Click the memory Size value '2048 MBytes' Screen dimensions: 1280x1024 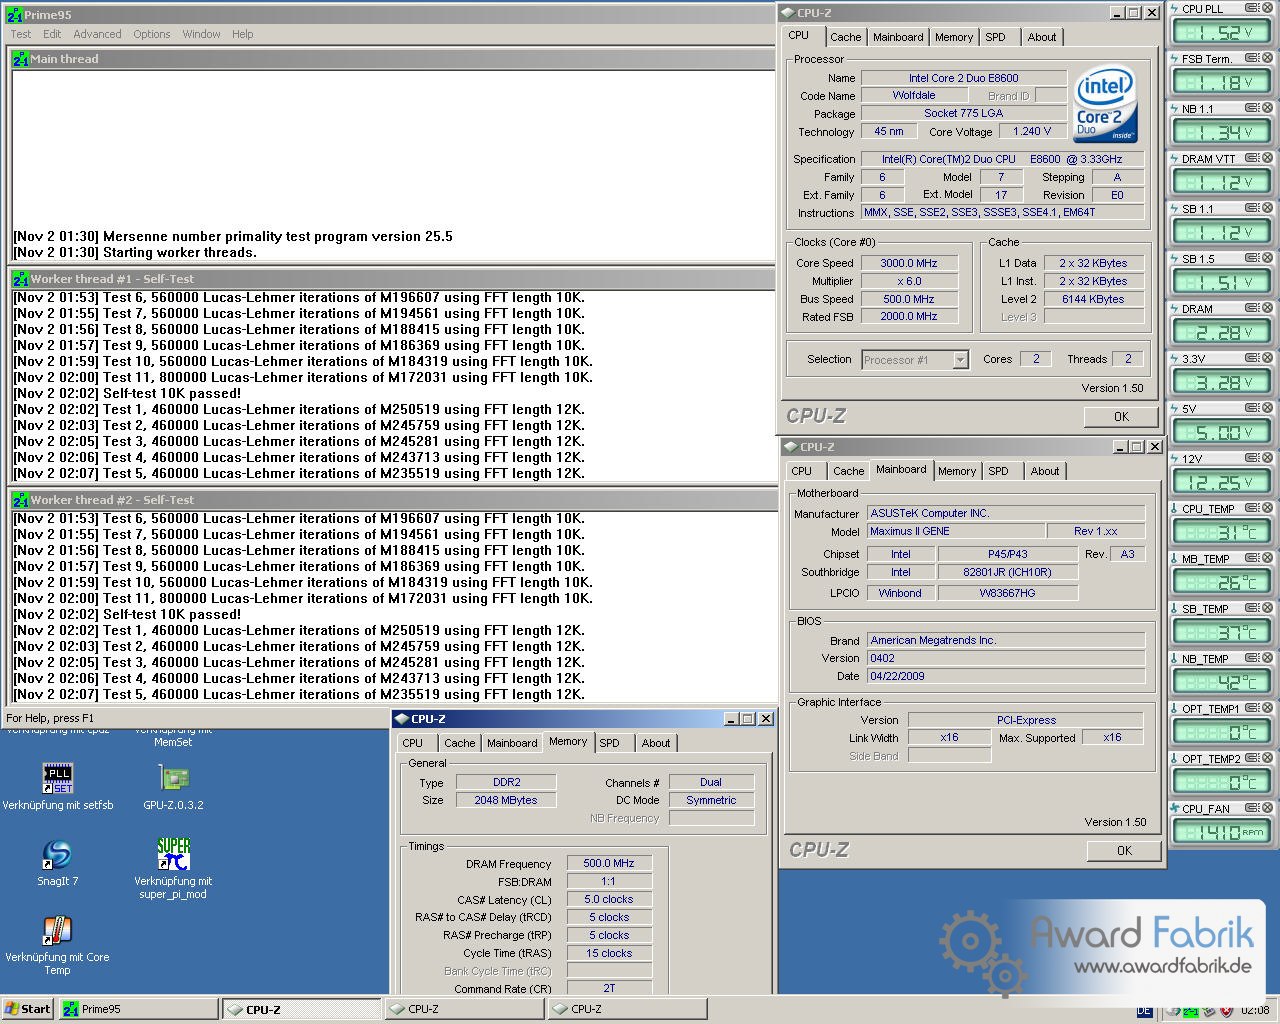(506, 800)
